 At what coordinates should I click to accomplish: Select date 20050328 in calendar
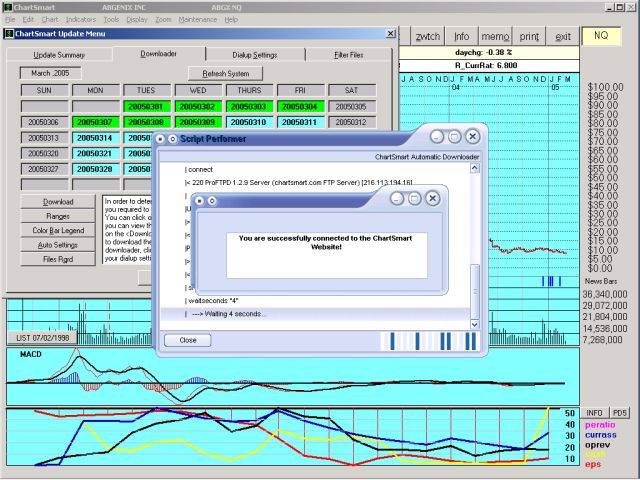(95, 169)
